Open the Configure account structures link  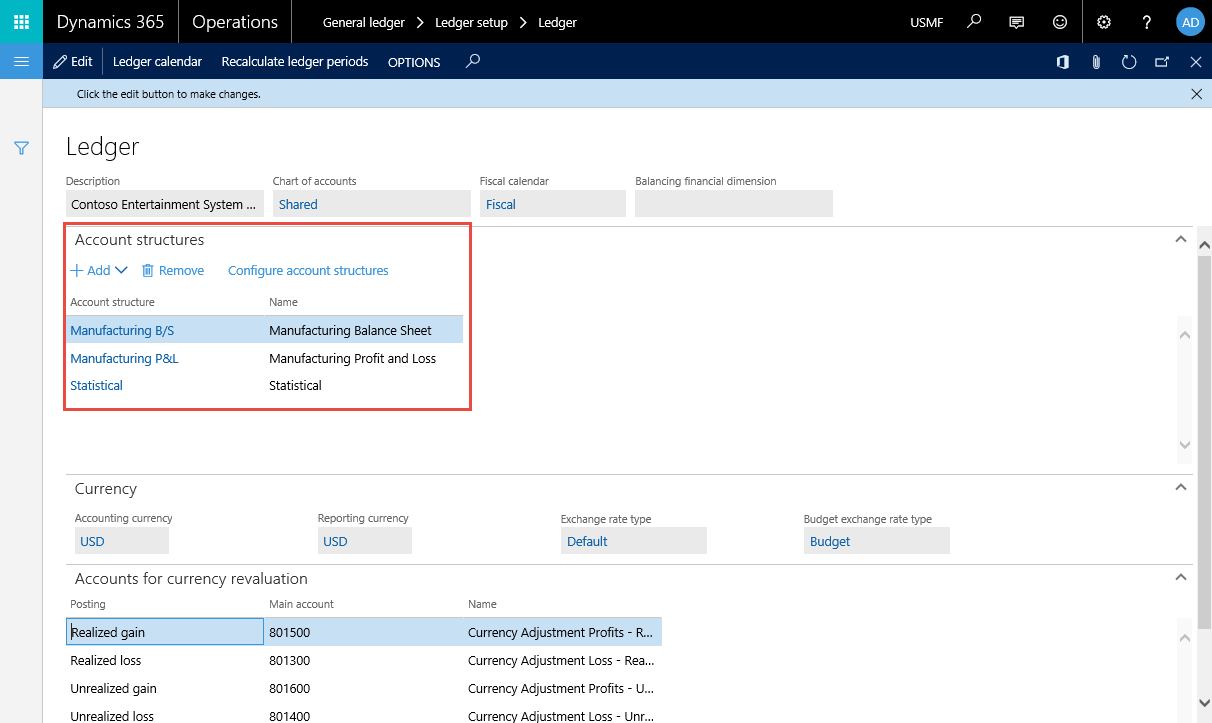(x=308, y=270)
